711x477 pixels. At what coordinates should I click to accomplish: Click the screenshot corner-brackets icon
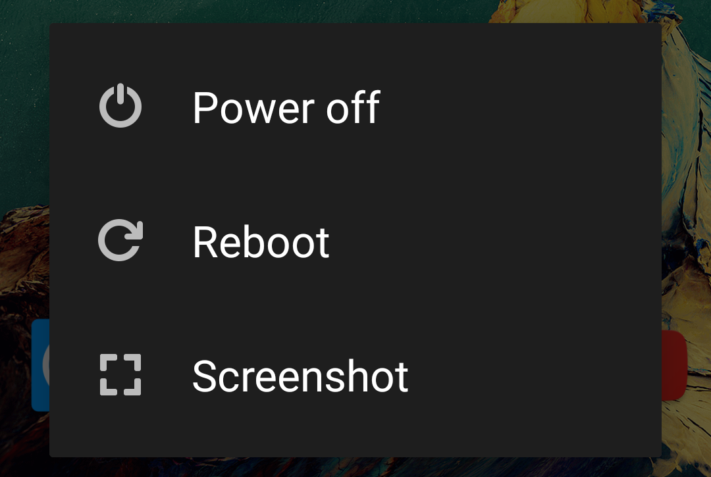120,375
